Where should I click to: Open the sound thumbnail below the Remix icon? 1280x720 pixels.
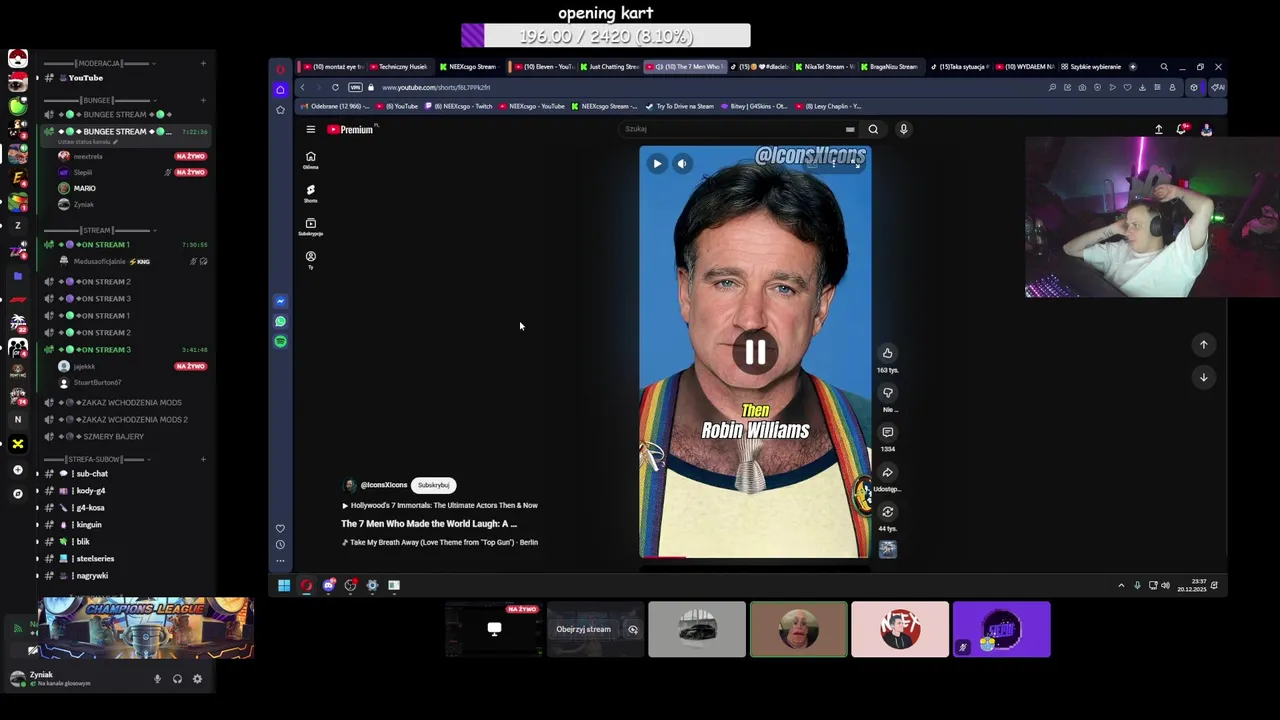click(887, 549)
